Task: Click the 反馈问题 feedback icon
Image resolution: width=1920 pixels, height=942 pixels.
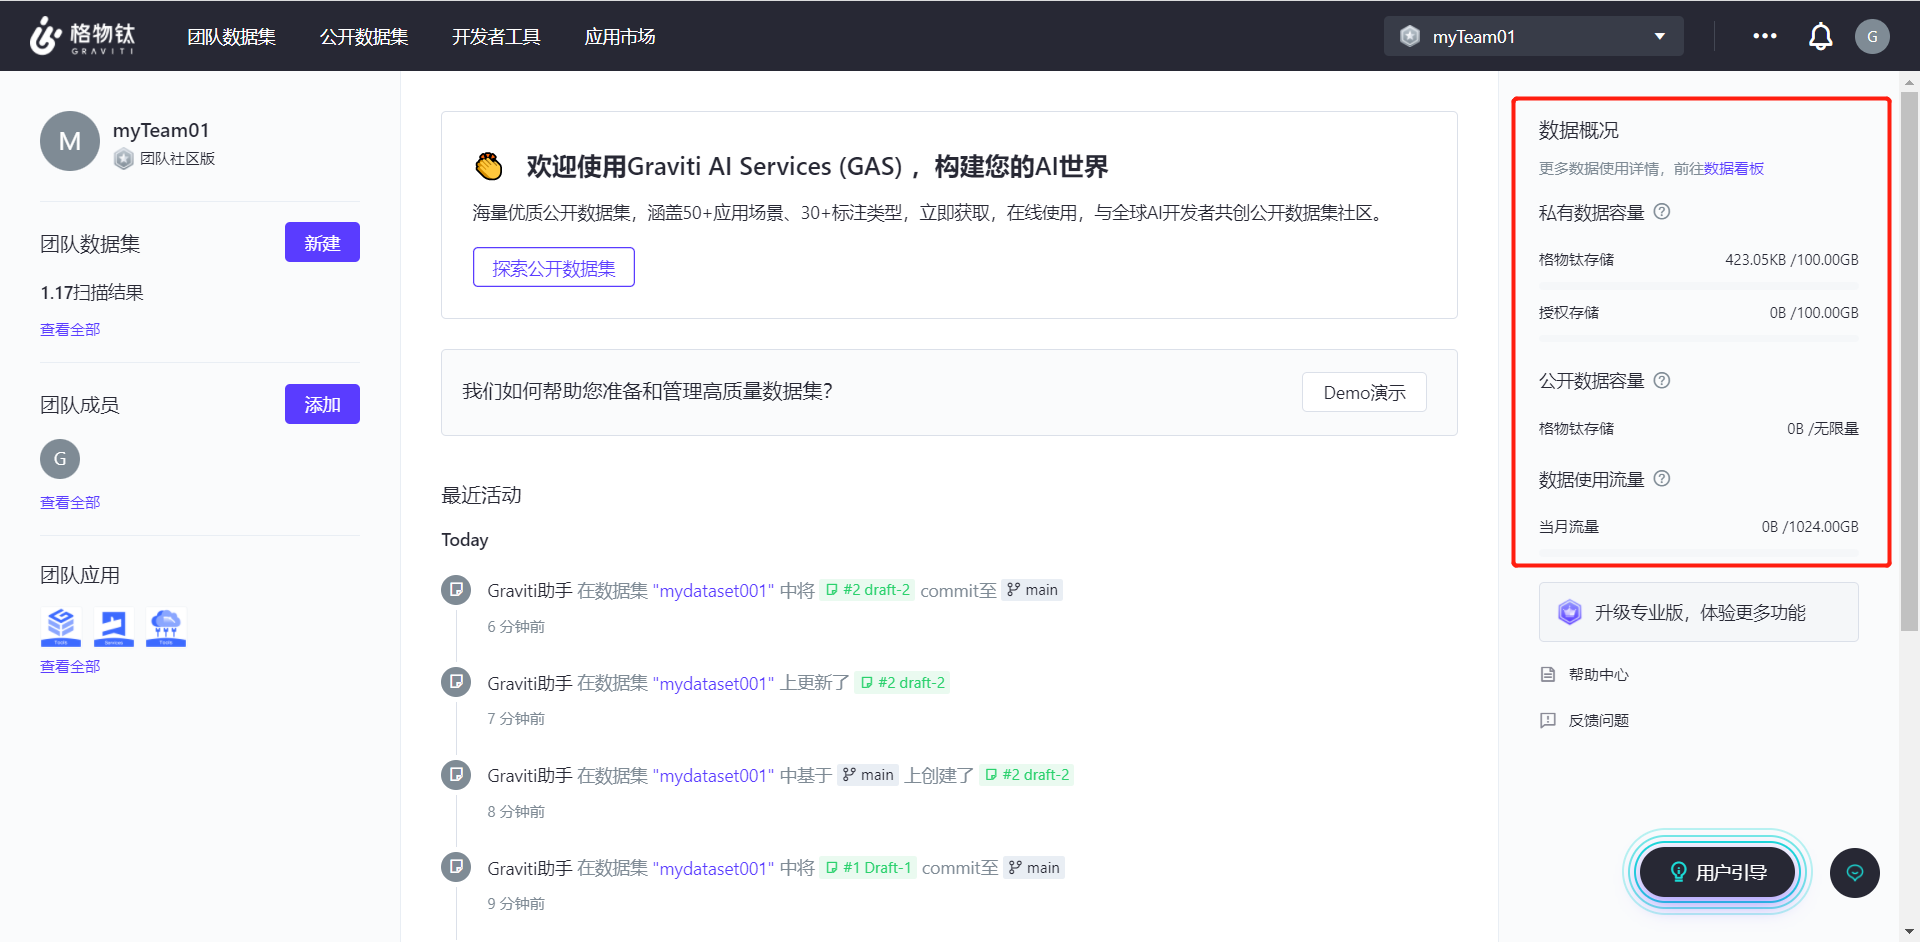Action: coord(1548,720)
